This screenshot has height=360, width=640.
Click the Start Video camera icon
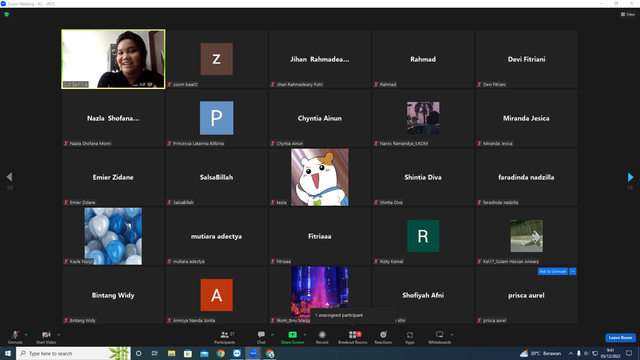click(46, 335)
